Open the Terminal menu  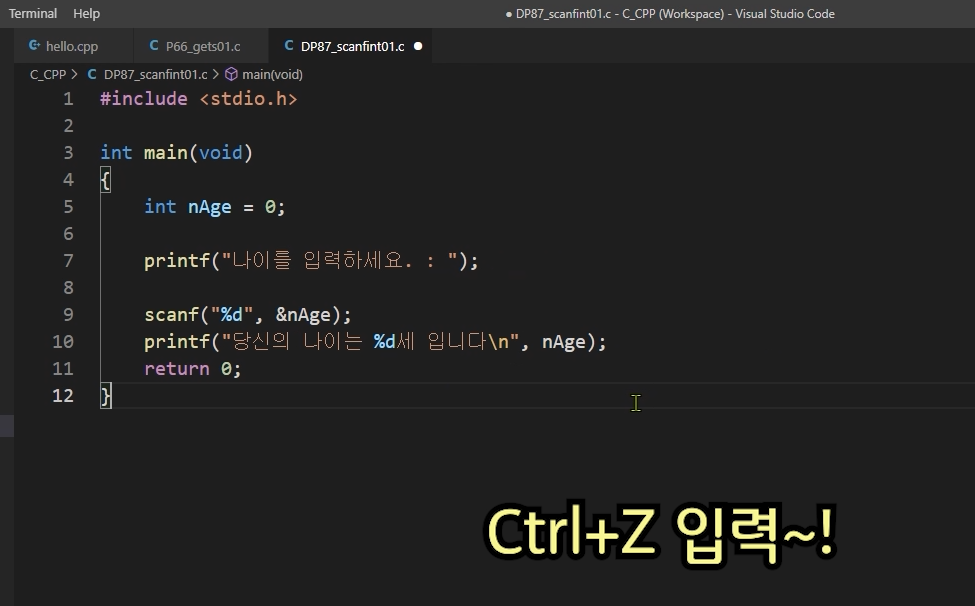point(33,13)
